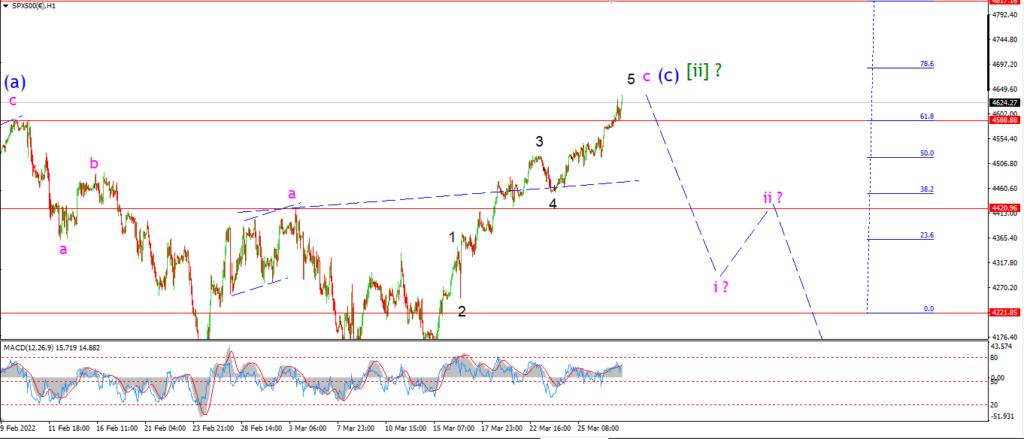Click the 38.2 Fibonacci level marker
This screenshot has width=1024, height=439.
click(x=927, y=189)
